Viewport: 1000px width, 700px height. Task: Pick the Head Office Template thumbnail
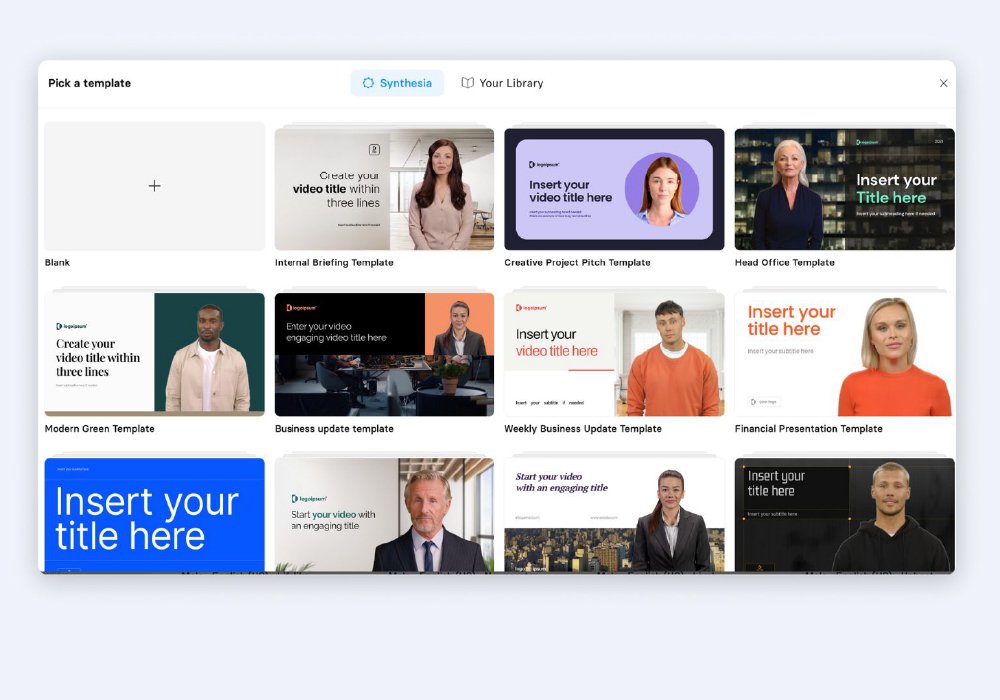point(844,189)
